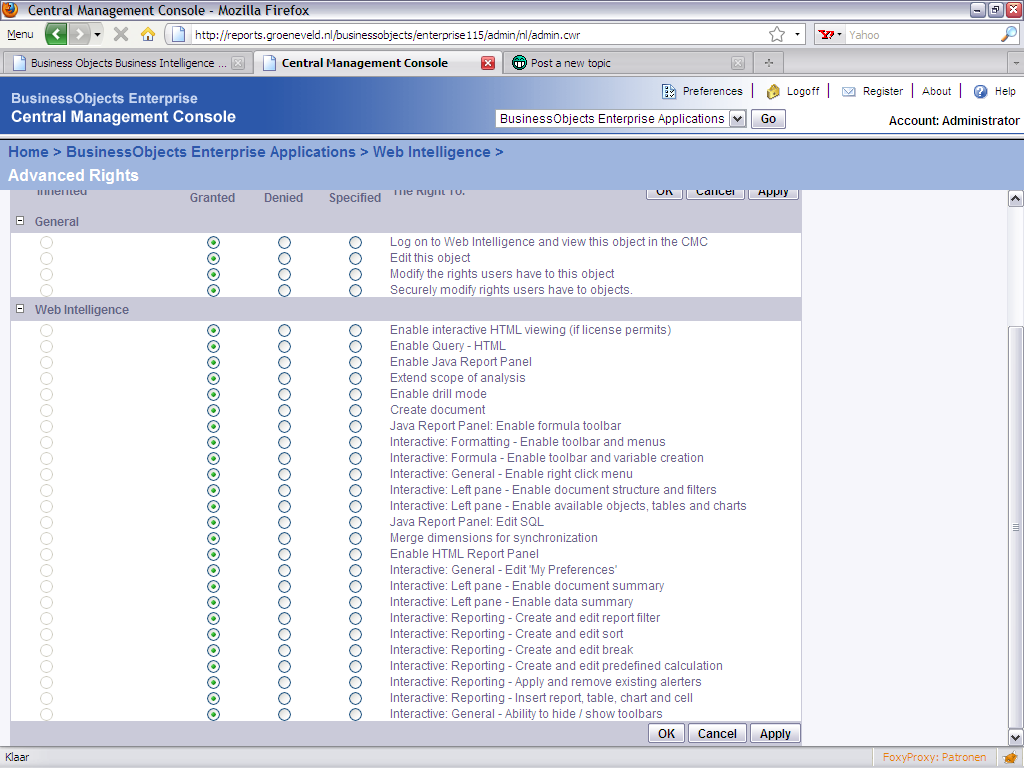
Task: Collapse the General rights section
Action: [x=20, y=221]
